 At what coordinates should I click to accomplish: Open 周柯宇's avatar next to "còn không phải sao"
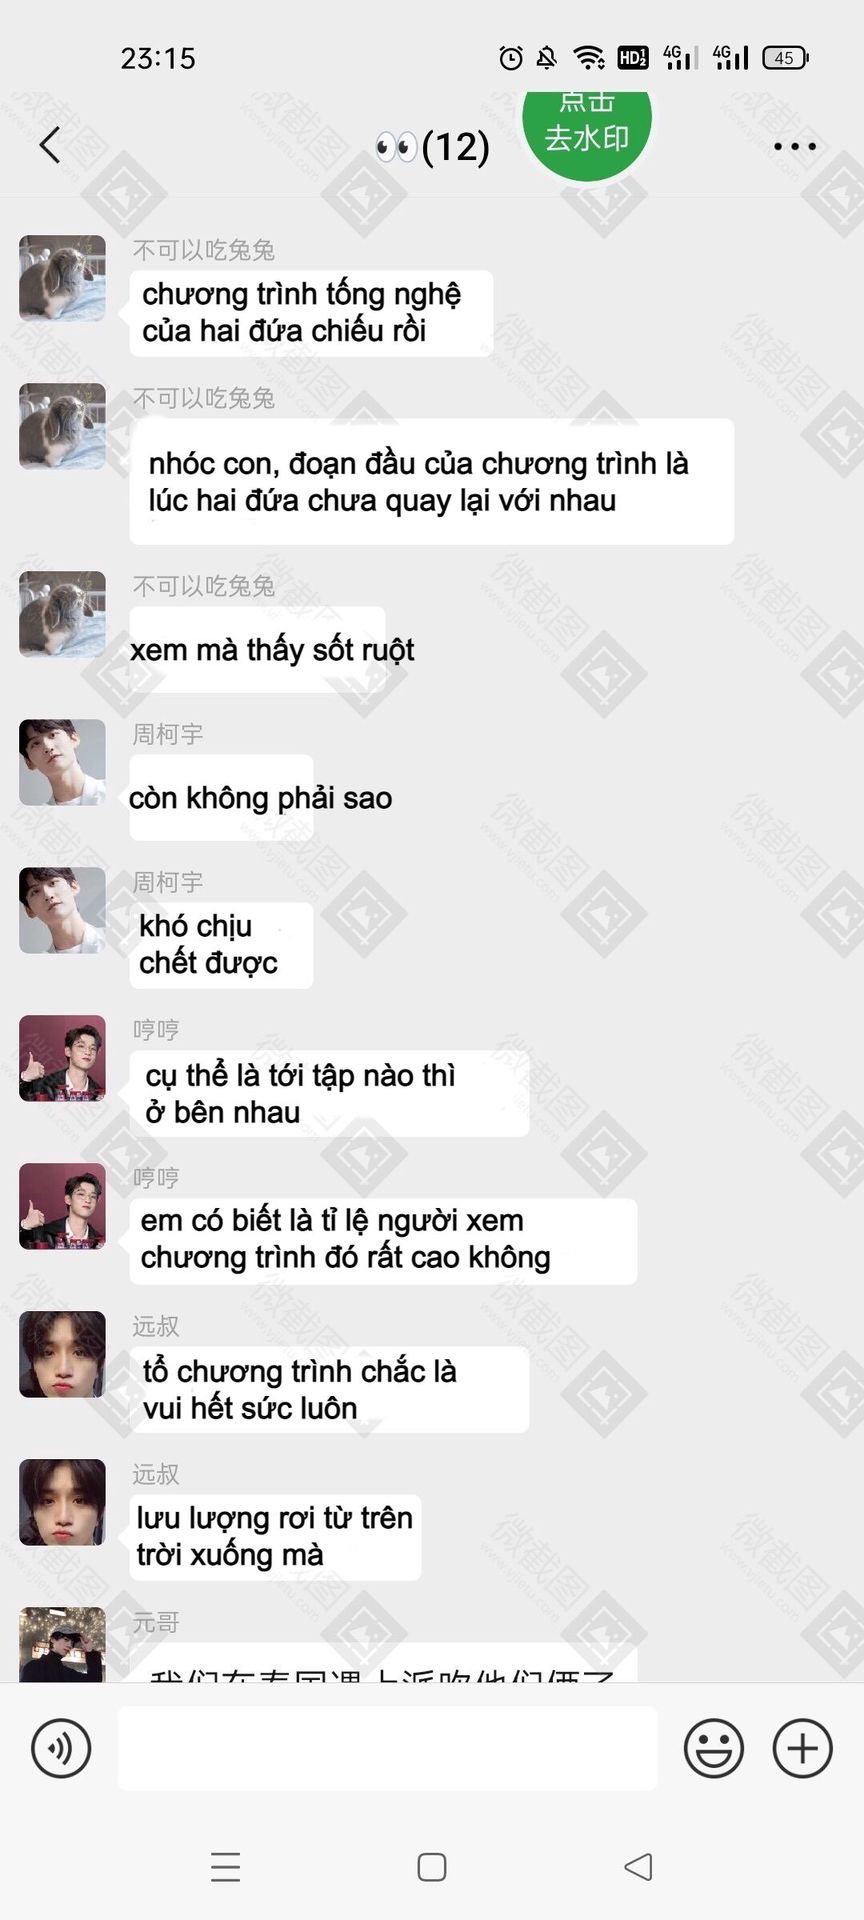click(x=62, y=762)
